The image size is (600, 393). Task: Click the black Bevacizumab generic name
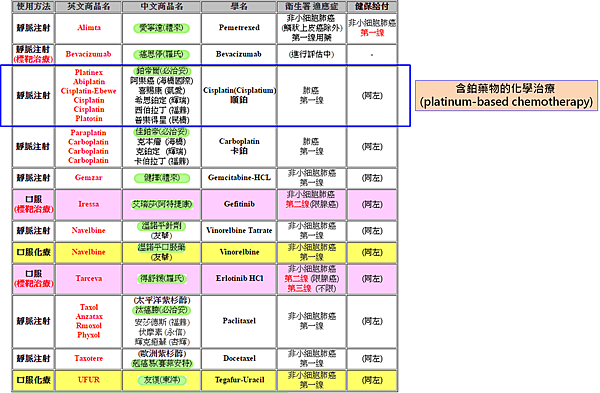click(x=239, y=54)
